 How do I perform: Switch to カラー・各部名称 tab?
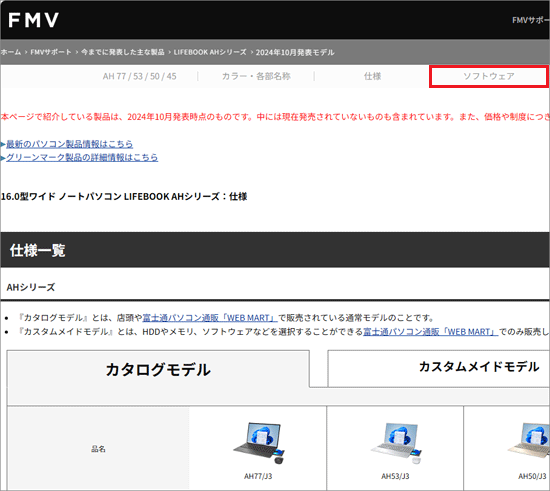256,76
